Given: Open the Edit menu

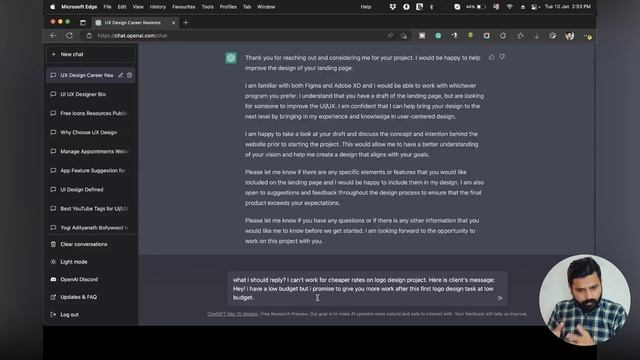Looking at the screenshot, I should pos(122,7).
